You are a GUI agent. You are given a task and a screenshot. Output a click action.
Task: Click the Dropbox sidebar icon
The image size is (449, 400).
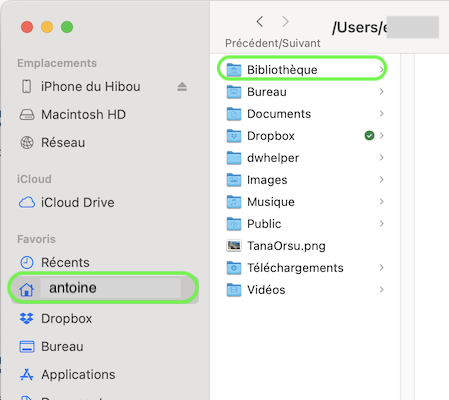[27, 318]
